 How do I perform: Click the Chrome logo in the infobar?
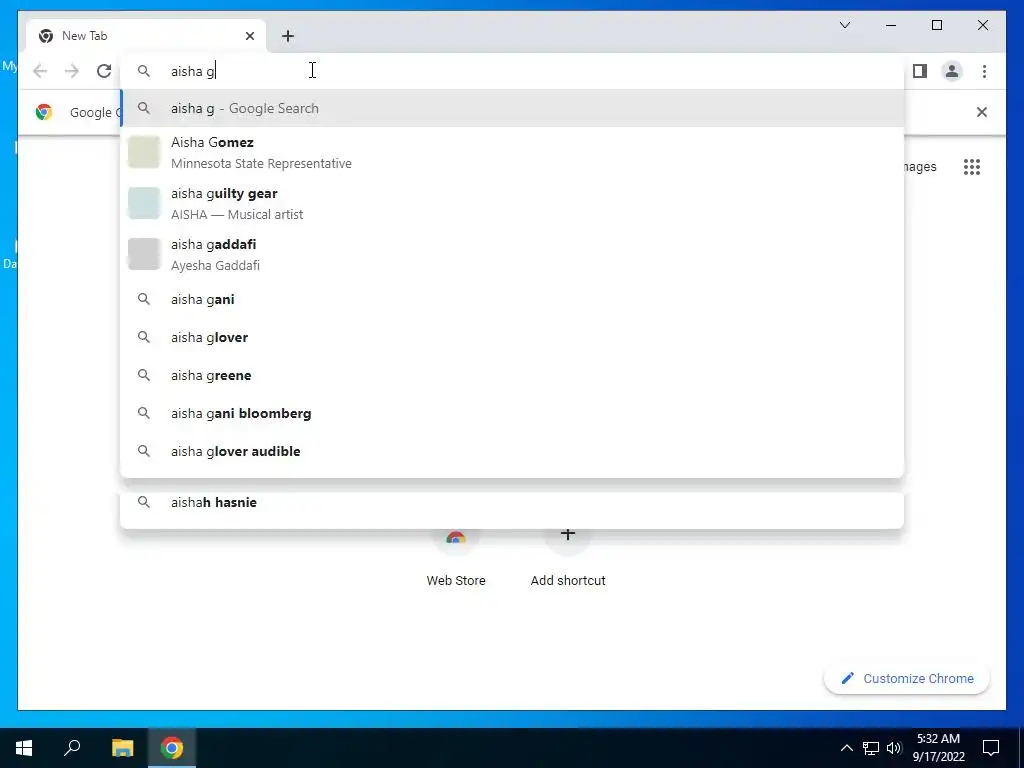(x=44, y=112)
